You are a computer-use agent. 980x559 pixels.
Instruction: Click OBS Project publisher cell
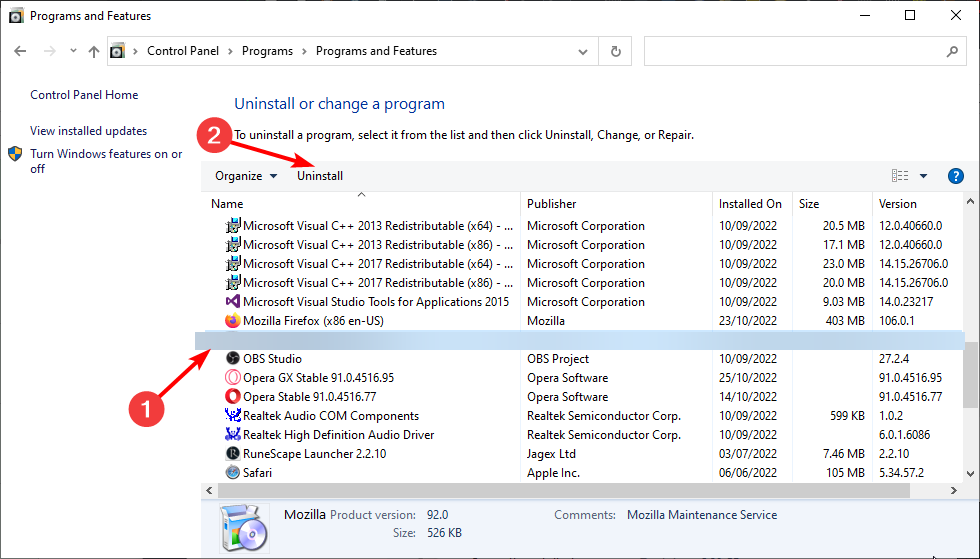click(558, 359)
